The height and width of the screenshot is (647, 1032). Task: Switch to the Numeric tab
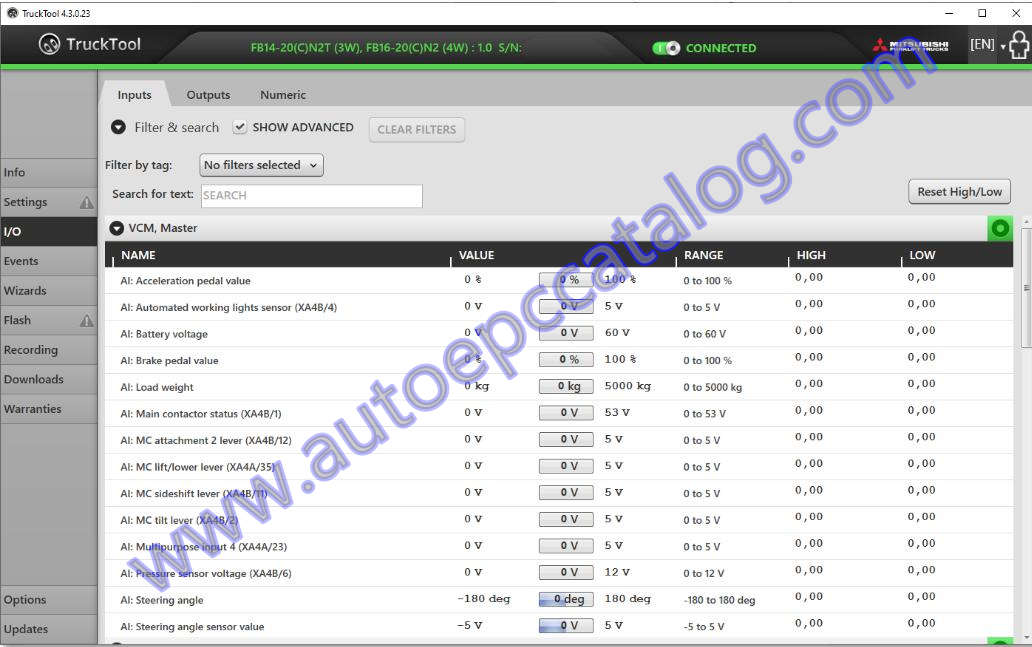click(x=282, y=94)
